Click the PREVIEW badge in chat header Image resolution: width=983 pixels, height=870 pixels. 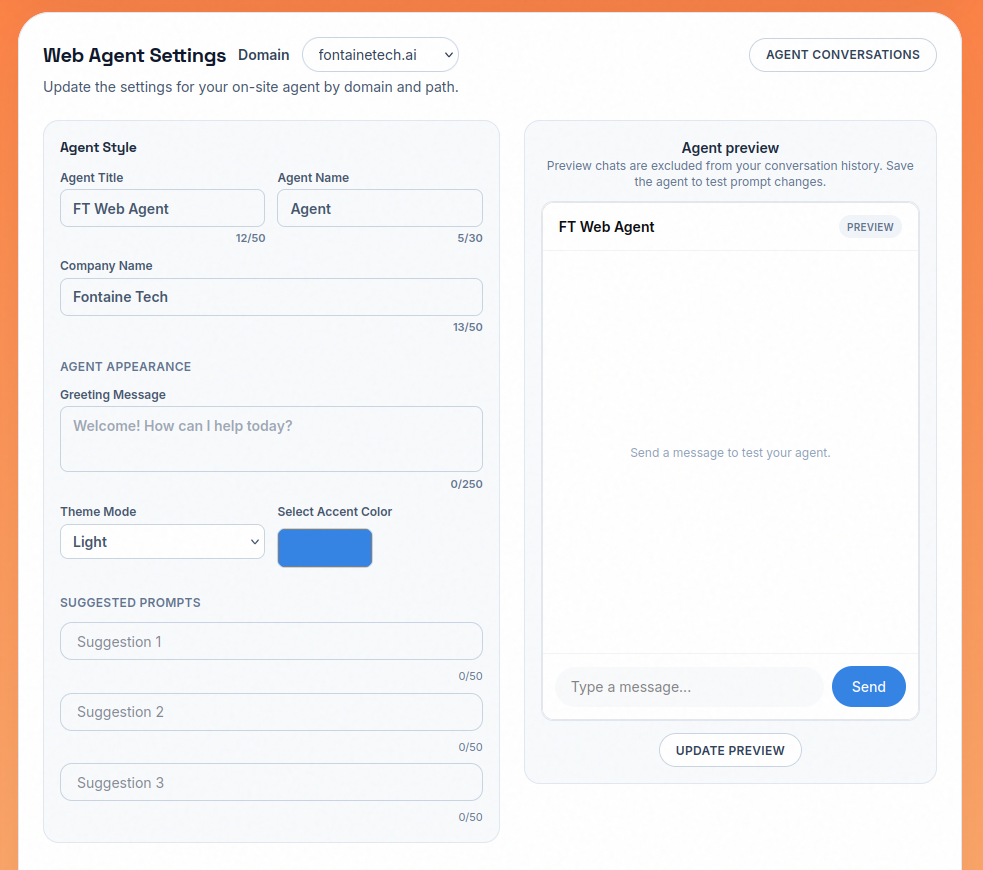coord(870,227)
